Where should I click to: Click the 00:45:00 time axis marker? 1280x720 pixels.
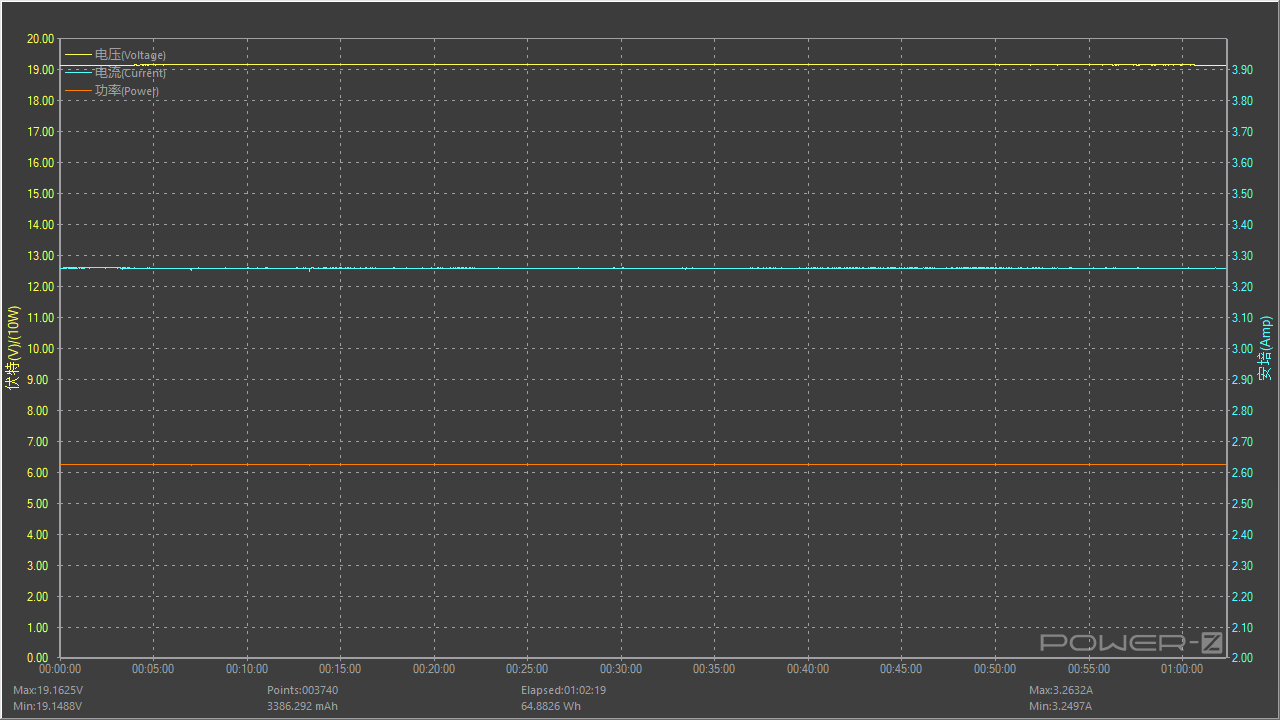(x=901, y=669)
